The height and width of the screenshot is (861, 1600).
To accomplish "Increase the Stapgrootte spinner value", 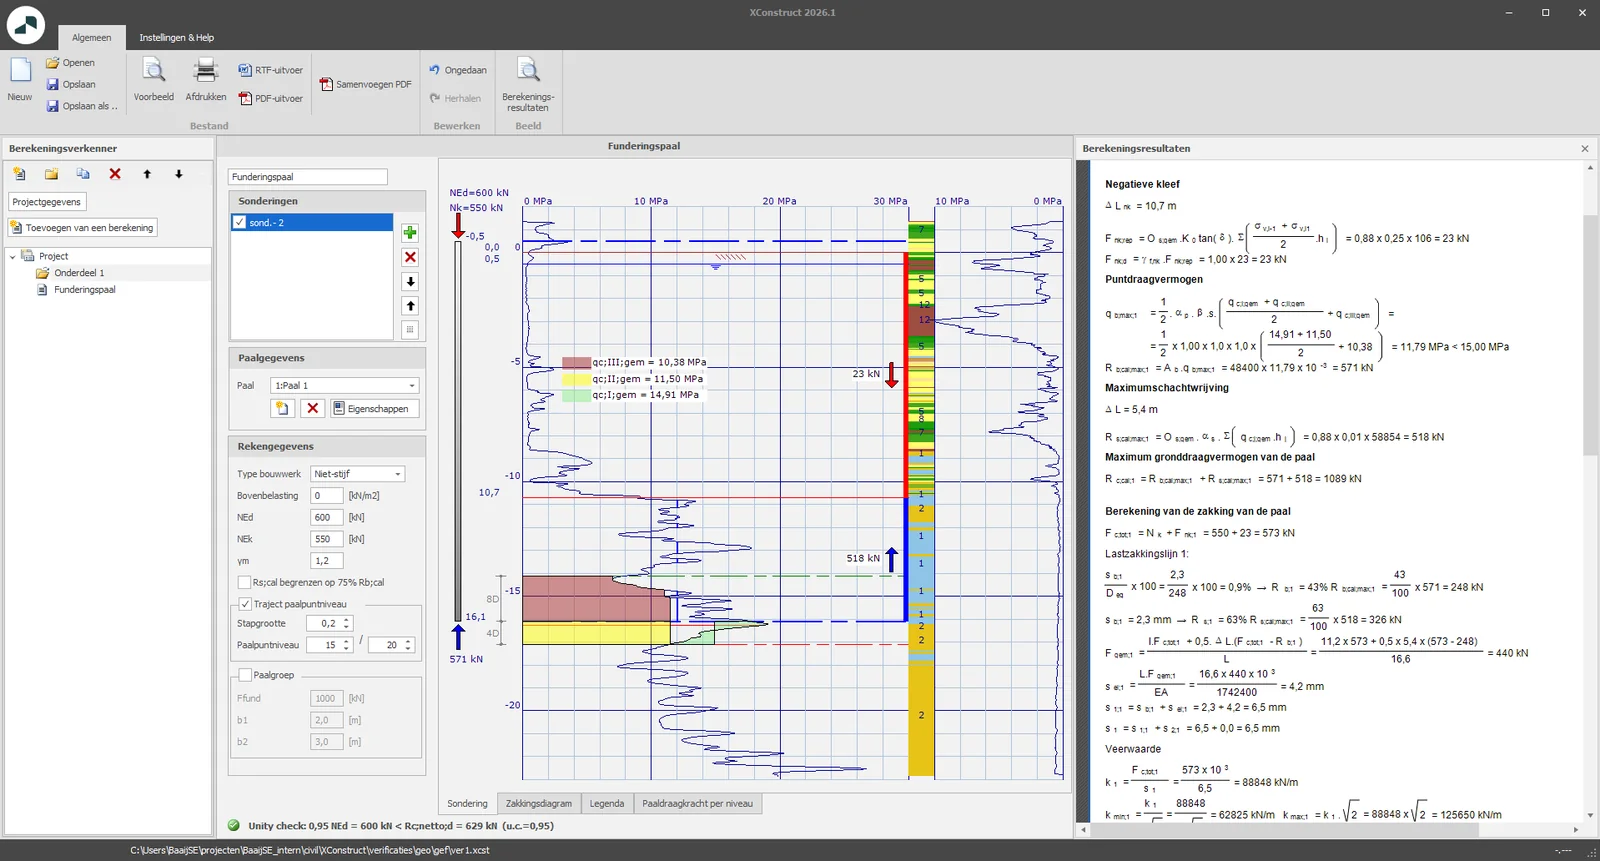I will 347,619.
